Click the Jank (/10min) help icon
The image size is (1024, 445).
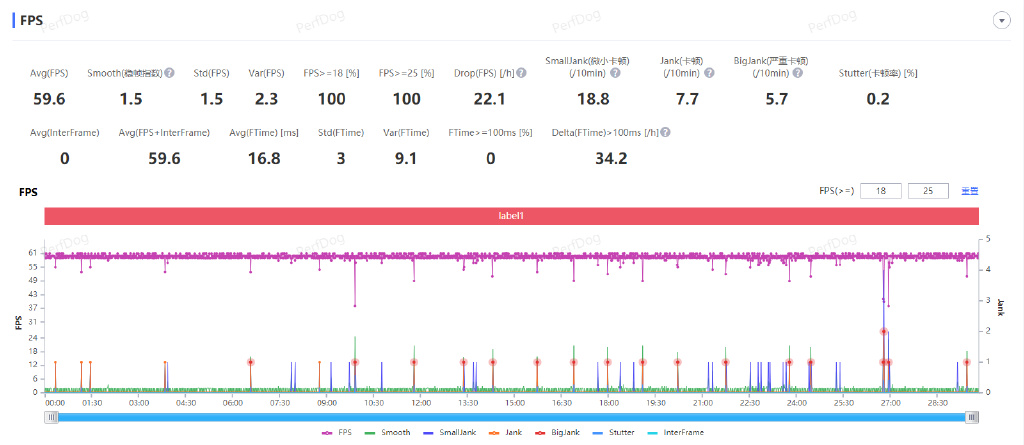(x=709, y=73)
